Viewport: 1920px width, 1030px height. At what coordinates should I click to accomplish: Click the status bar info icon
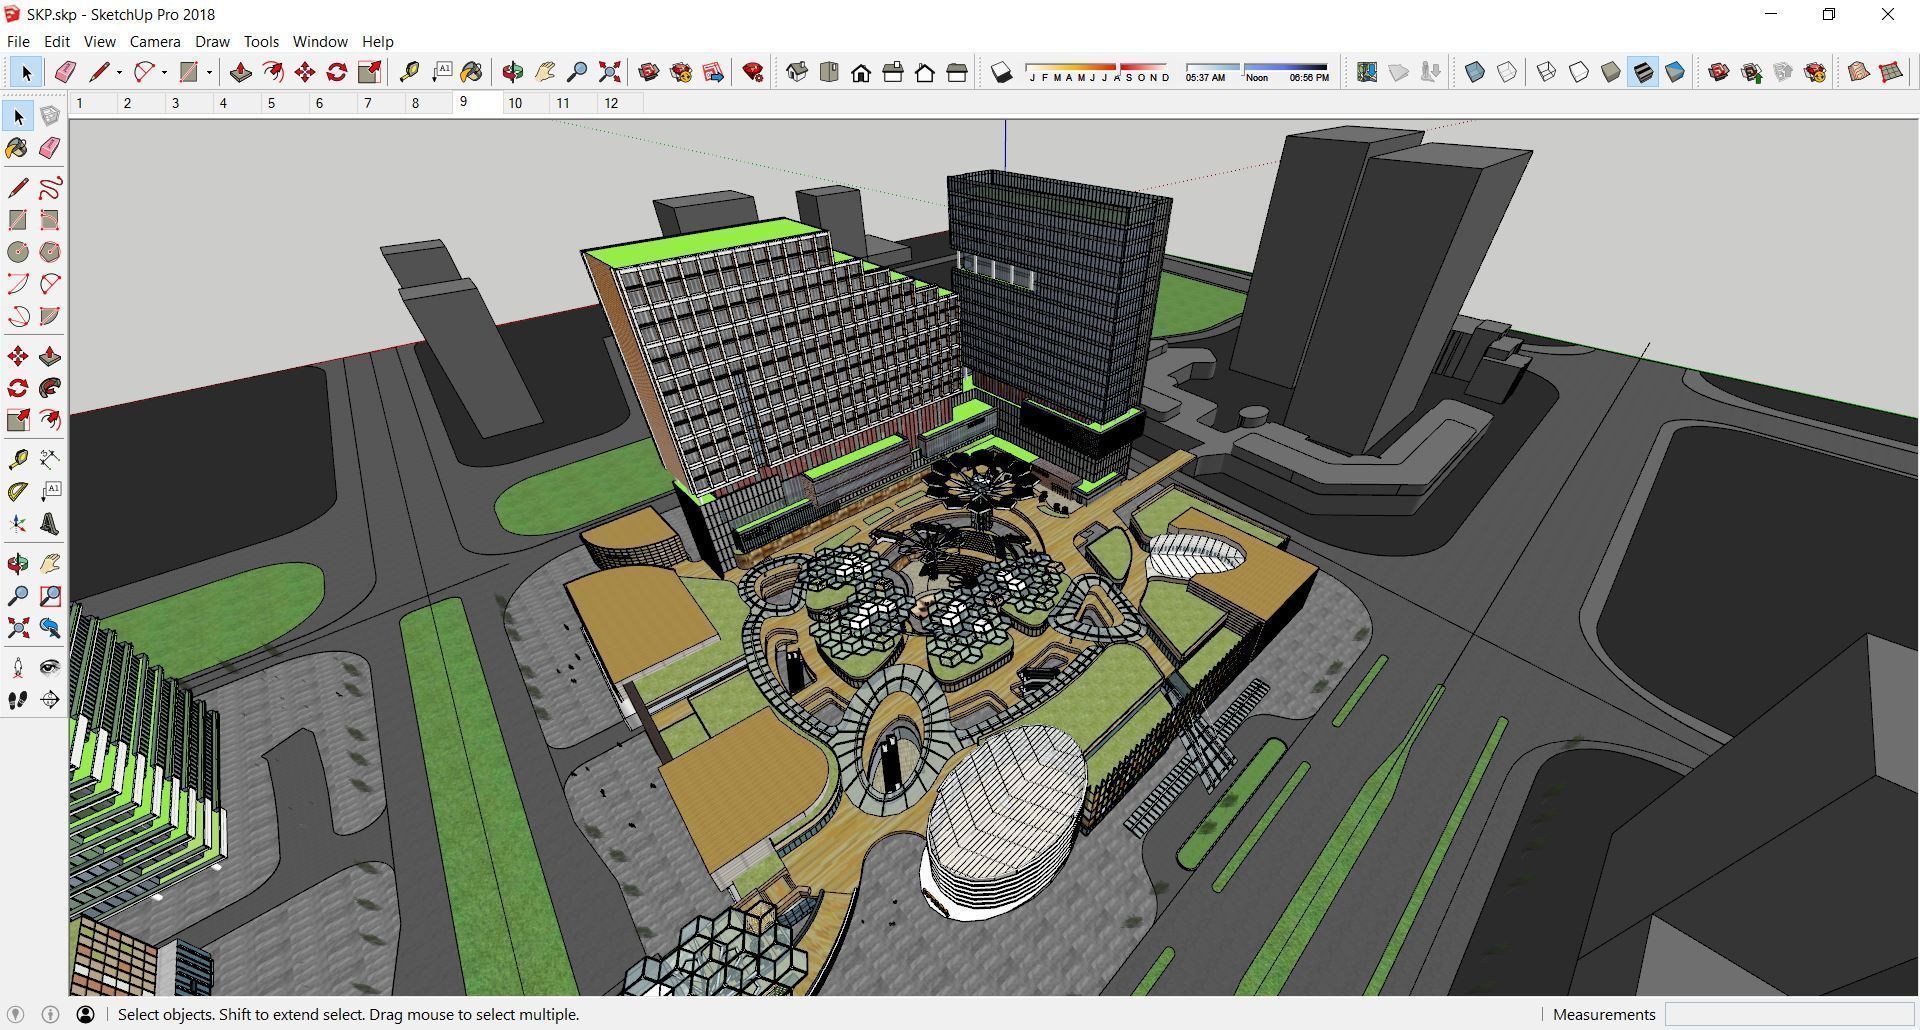(x=51, y=1014)
